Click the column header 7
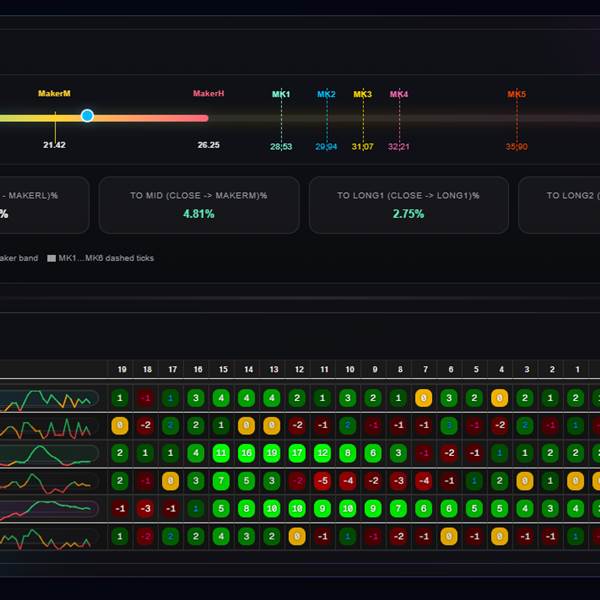The width and height of the screenshot is (600, 600). coord(426,369)
